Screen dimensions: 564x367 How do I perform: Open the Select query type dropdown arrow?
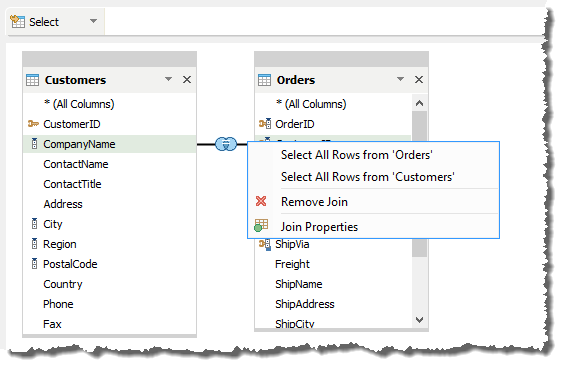click(94, 21)
